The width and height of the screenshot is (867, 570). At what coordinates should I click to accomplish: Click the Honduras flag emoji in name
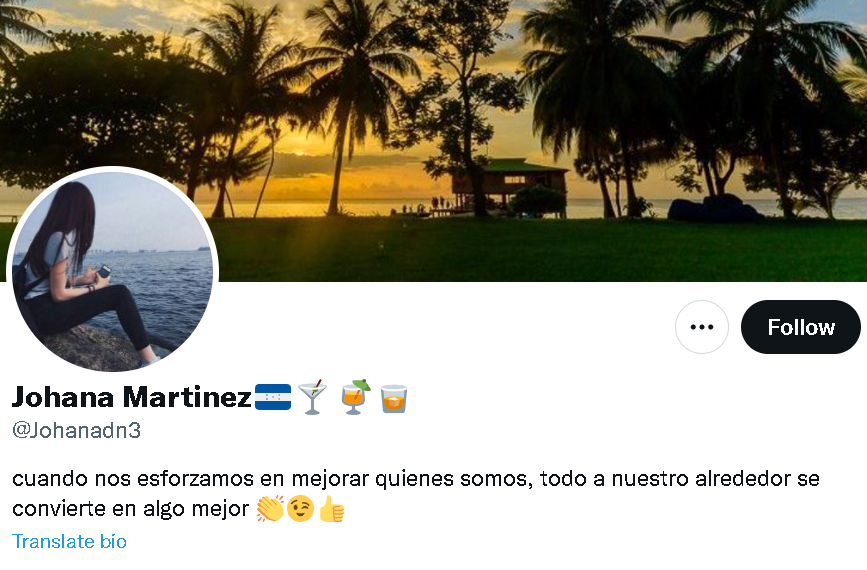[273, 397]
